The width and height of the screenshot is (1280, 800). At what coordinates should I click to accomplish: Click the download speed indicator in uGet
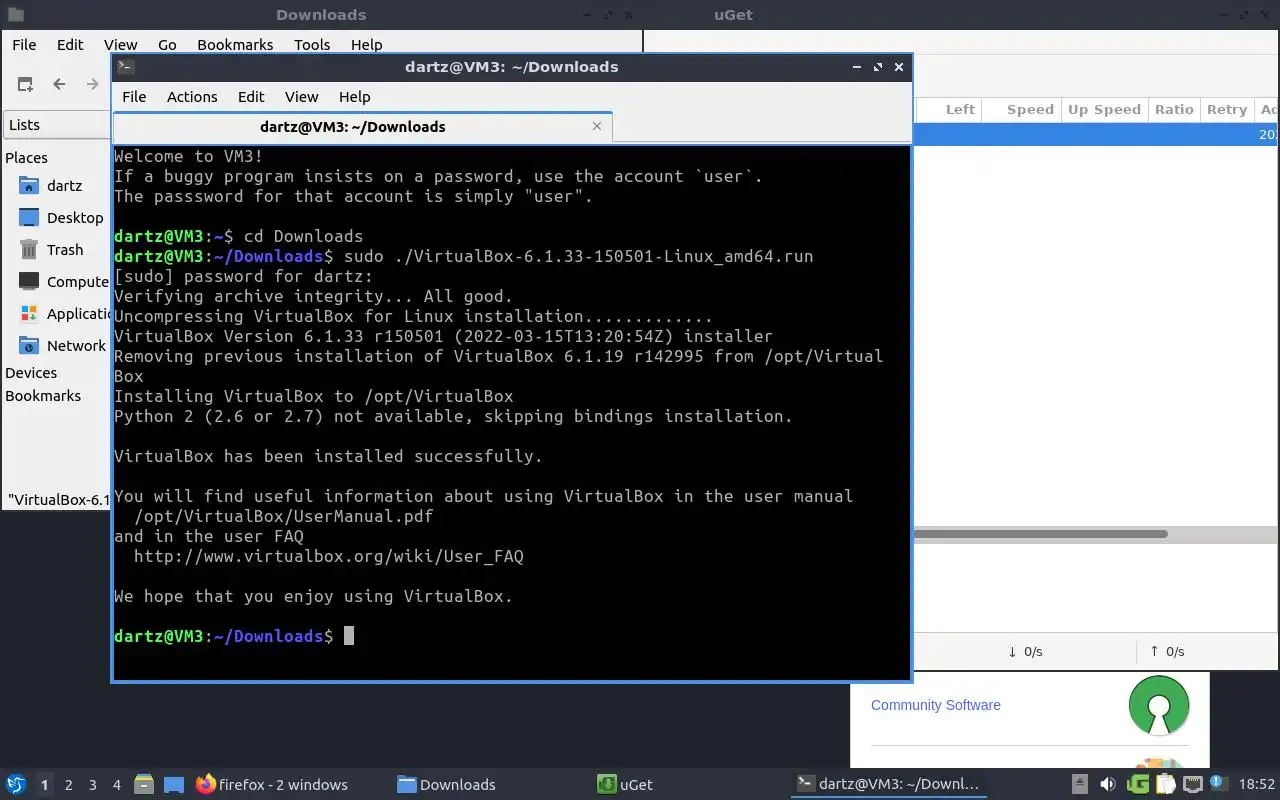1025,652
